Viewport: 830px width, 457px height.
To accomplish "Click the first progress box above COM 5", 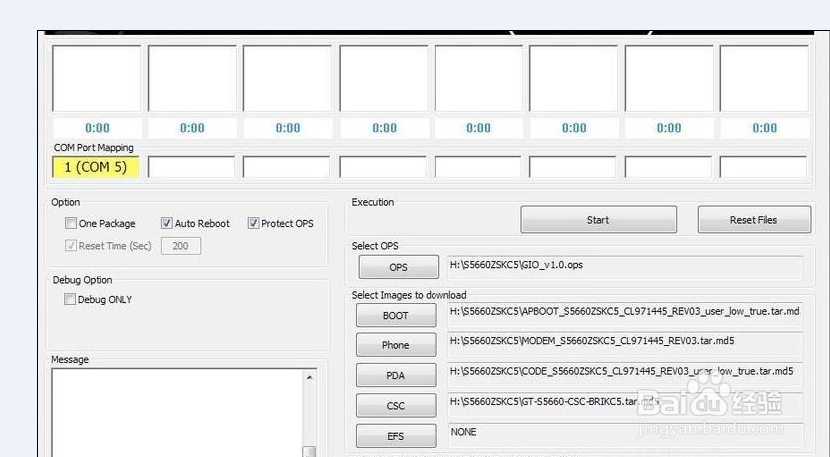I will (x=97, y=78).
